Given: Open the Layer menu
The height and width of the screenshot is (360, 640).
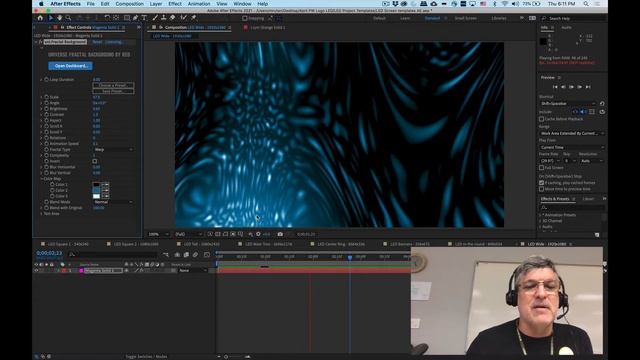Looking at the screenshot, I should pos(156,4).
